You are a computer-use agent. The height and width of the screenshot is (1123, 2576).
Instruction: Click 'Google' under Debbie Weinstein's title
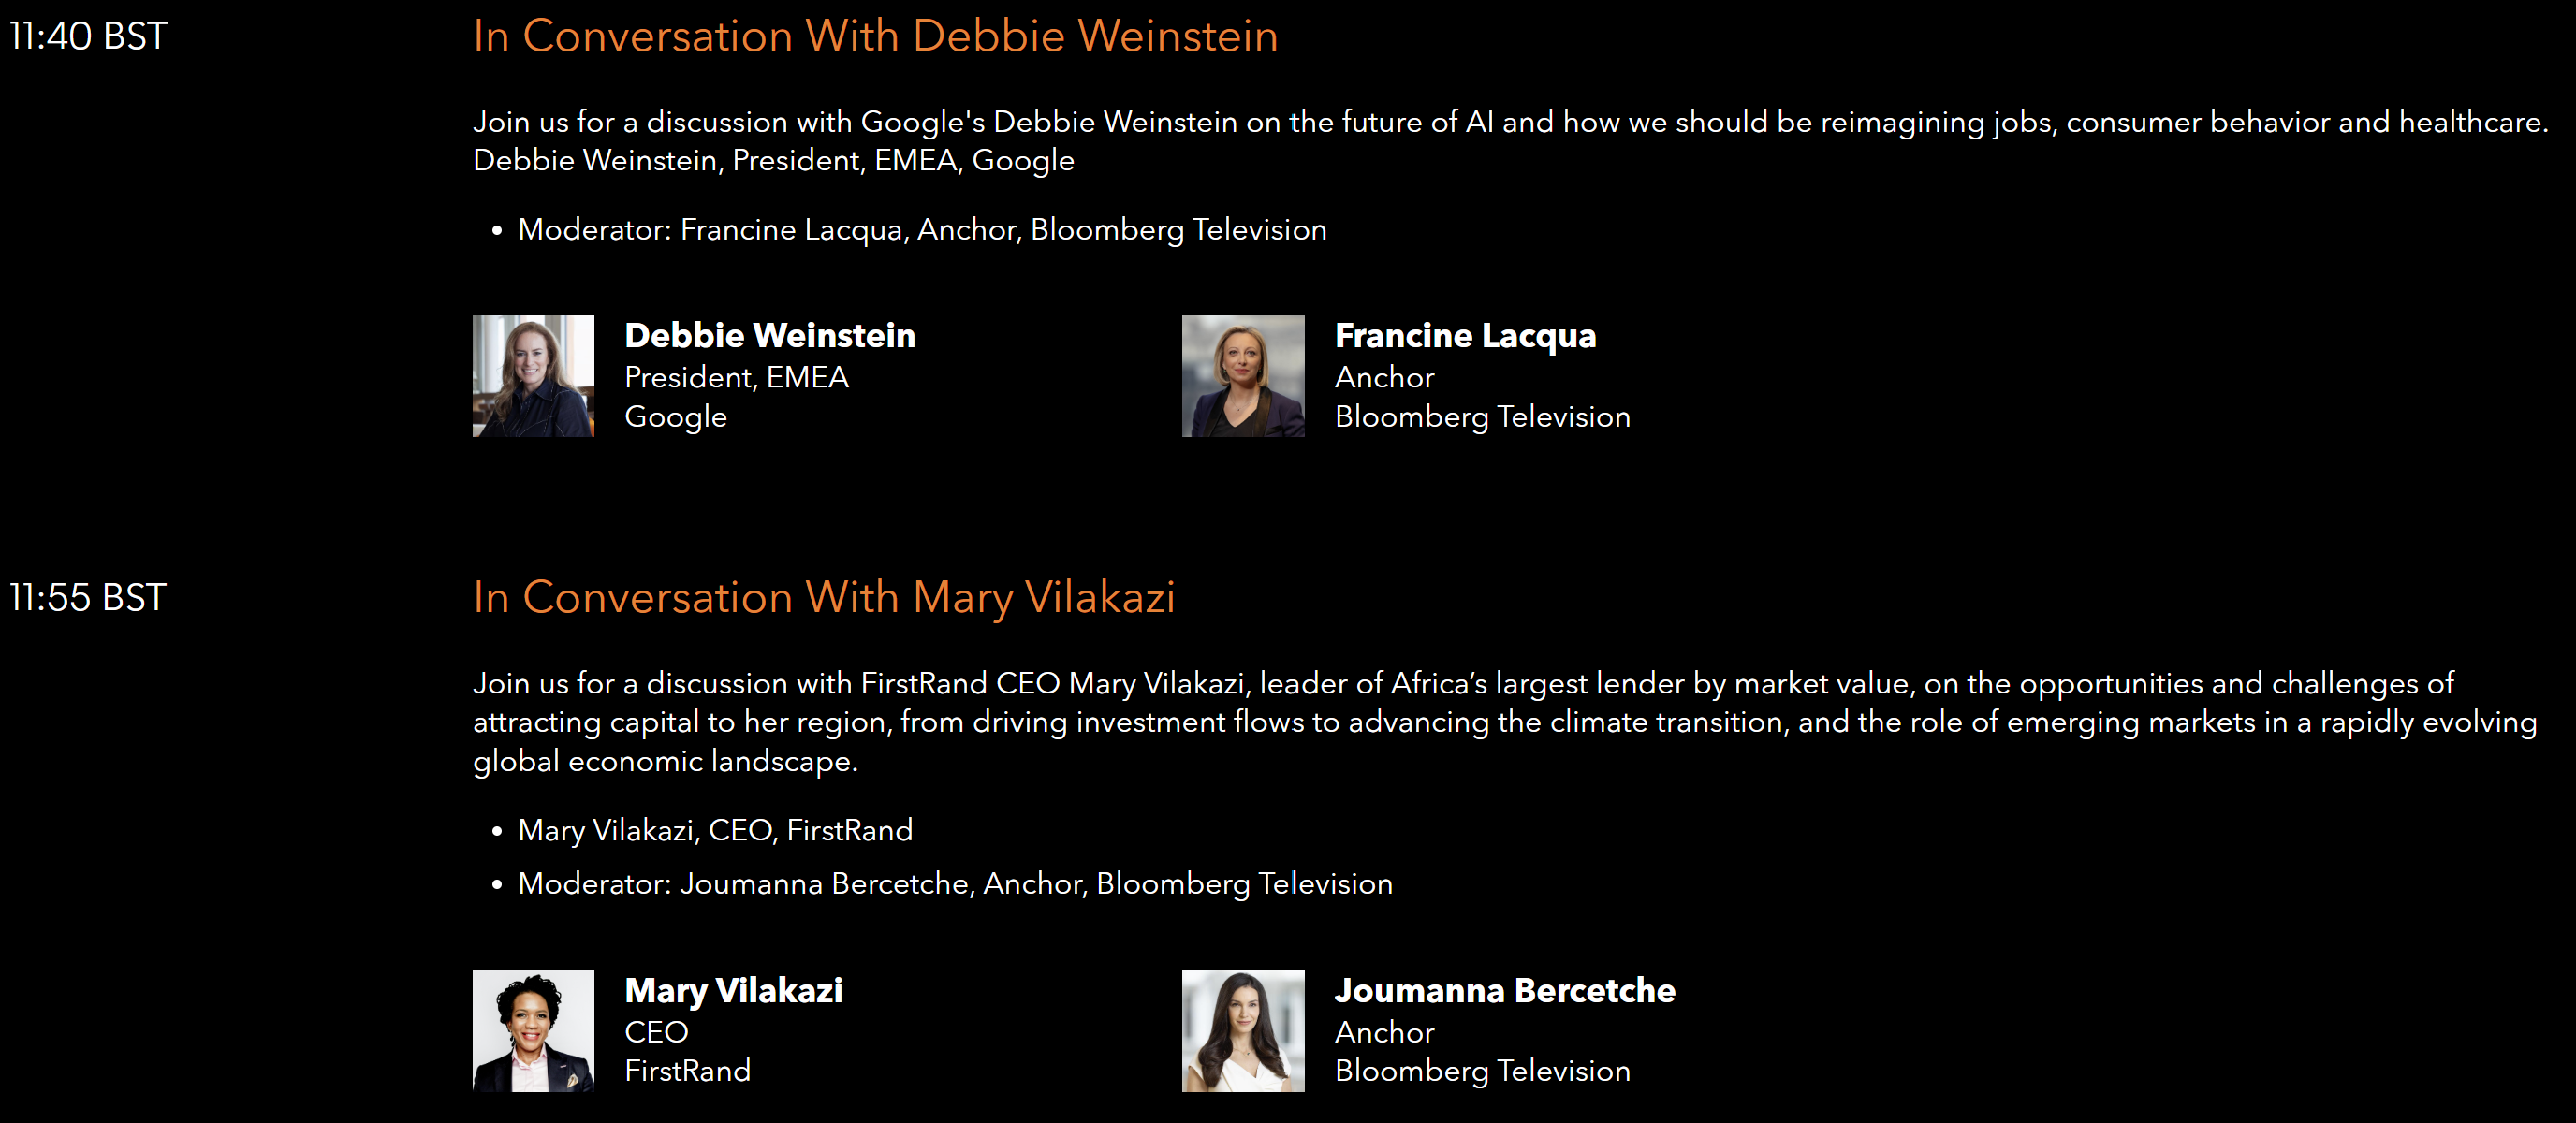click(675, 416)
